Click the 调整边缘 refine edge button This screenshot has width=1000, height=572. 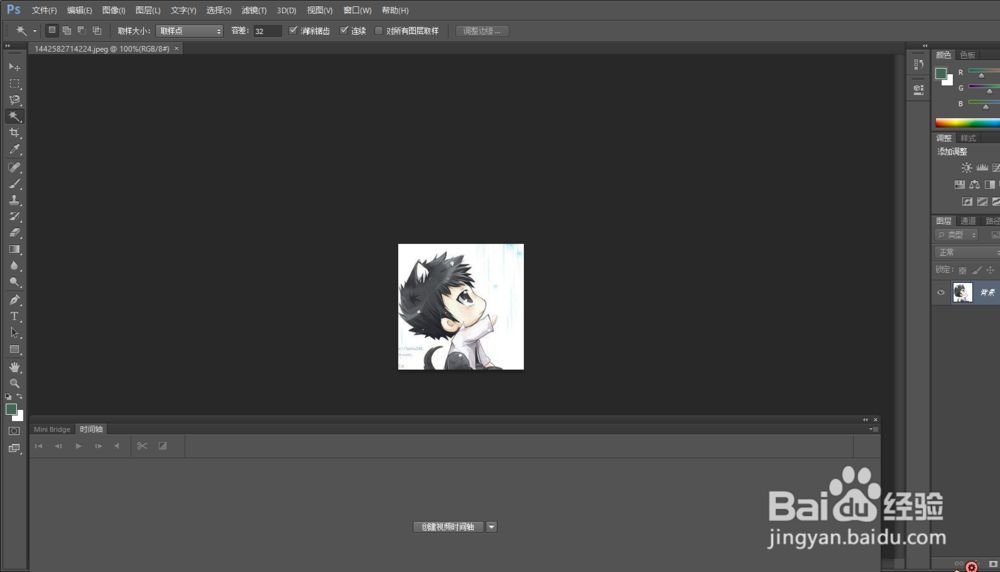point(482,31)
